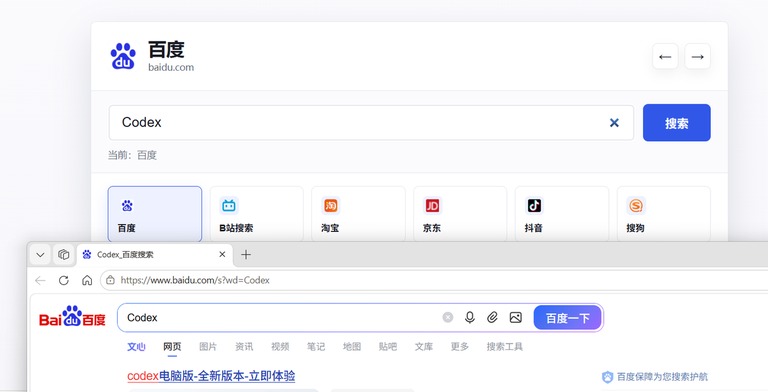This screenshot has width=768, height=392.
Task: Click the 当前：百度 status text
Action: (132, 155)
